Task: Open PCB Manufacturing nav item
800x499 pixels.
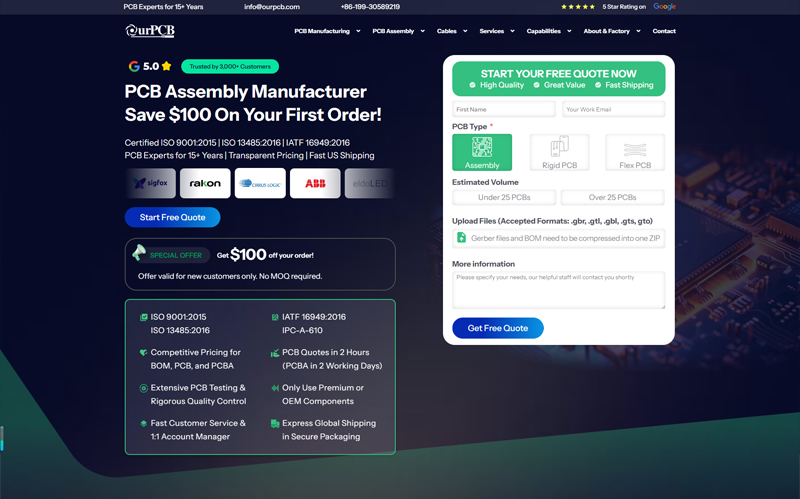Action: pos(322,31)
